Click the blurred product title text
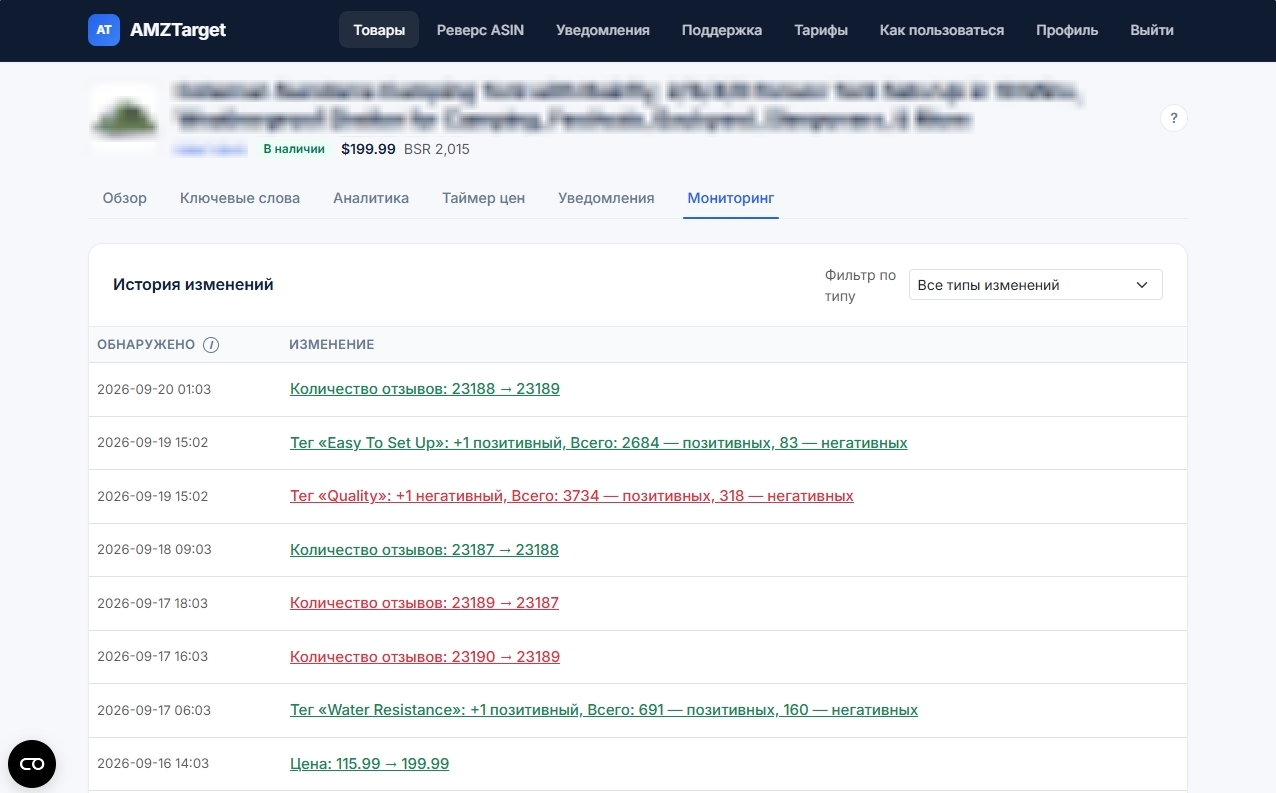 pyautogui.click(x=628, y=107)
